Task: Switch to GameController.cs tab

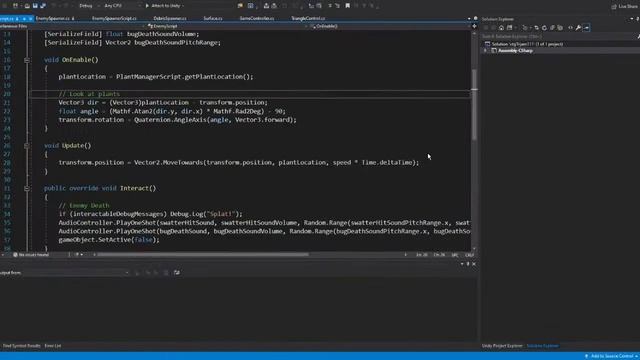Action: coord(257,19)
